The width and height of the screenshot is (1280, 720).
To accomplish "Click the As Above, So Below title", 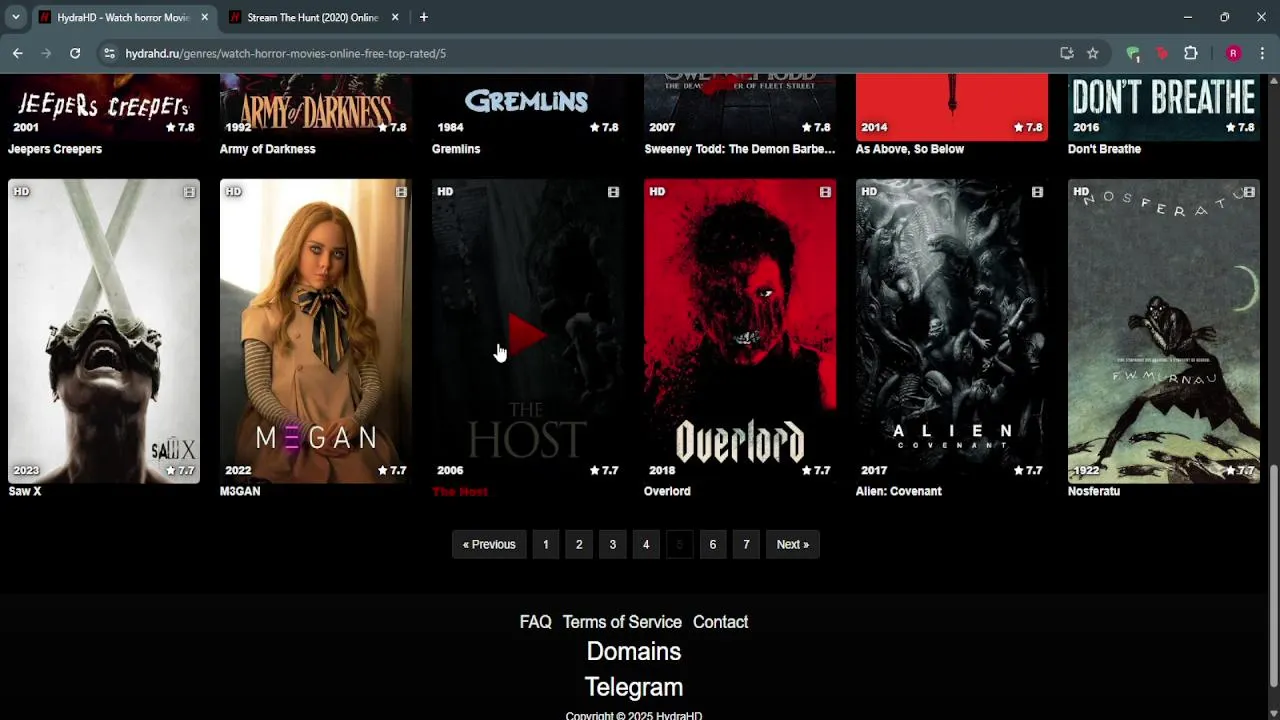I will coord(910,149).
